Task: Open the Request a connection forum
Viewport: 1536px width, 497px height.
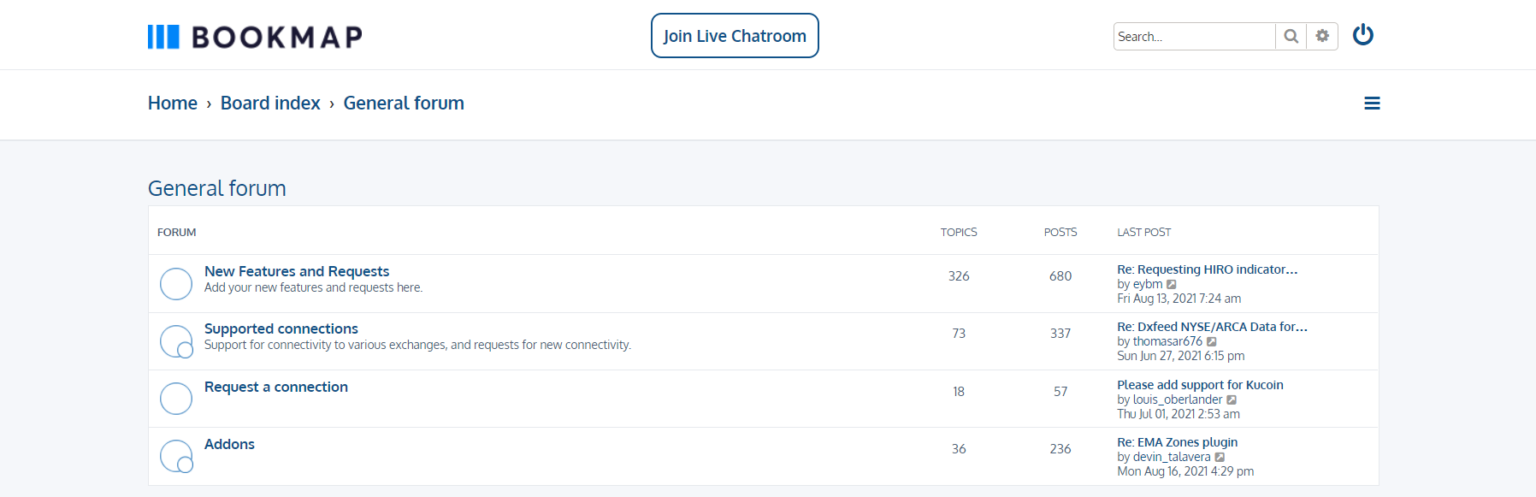Action: pos(276,387)
